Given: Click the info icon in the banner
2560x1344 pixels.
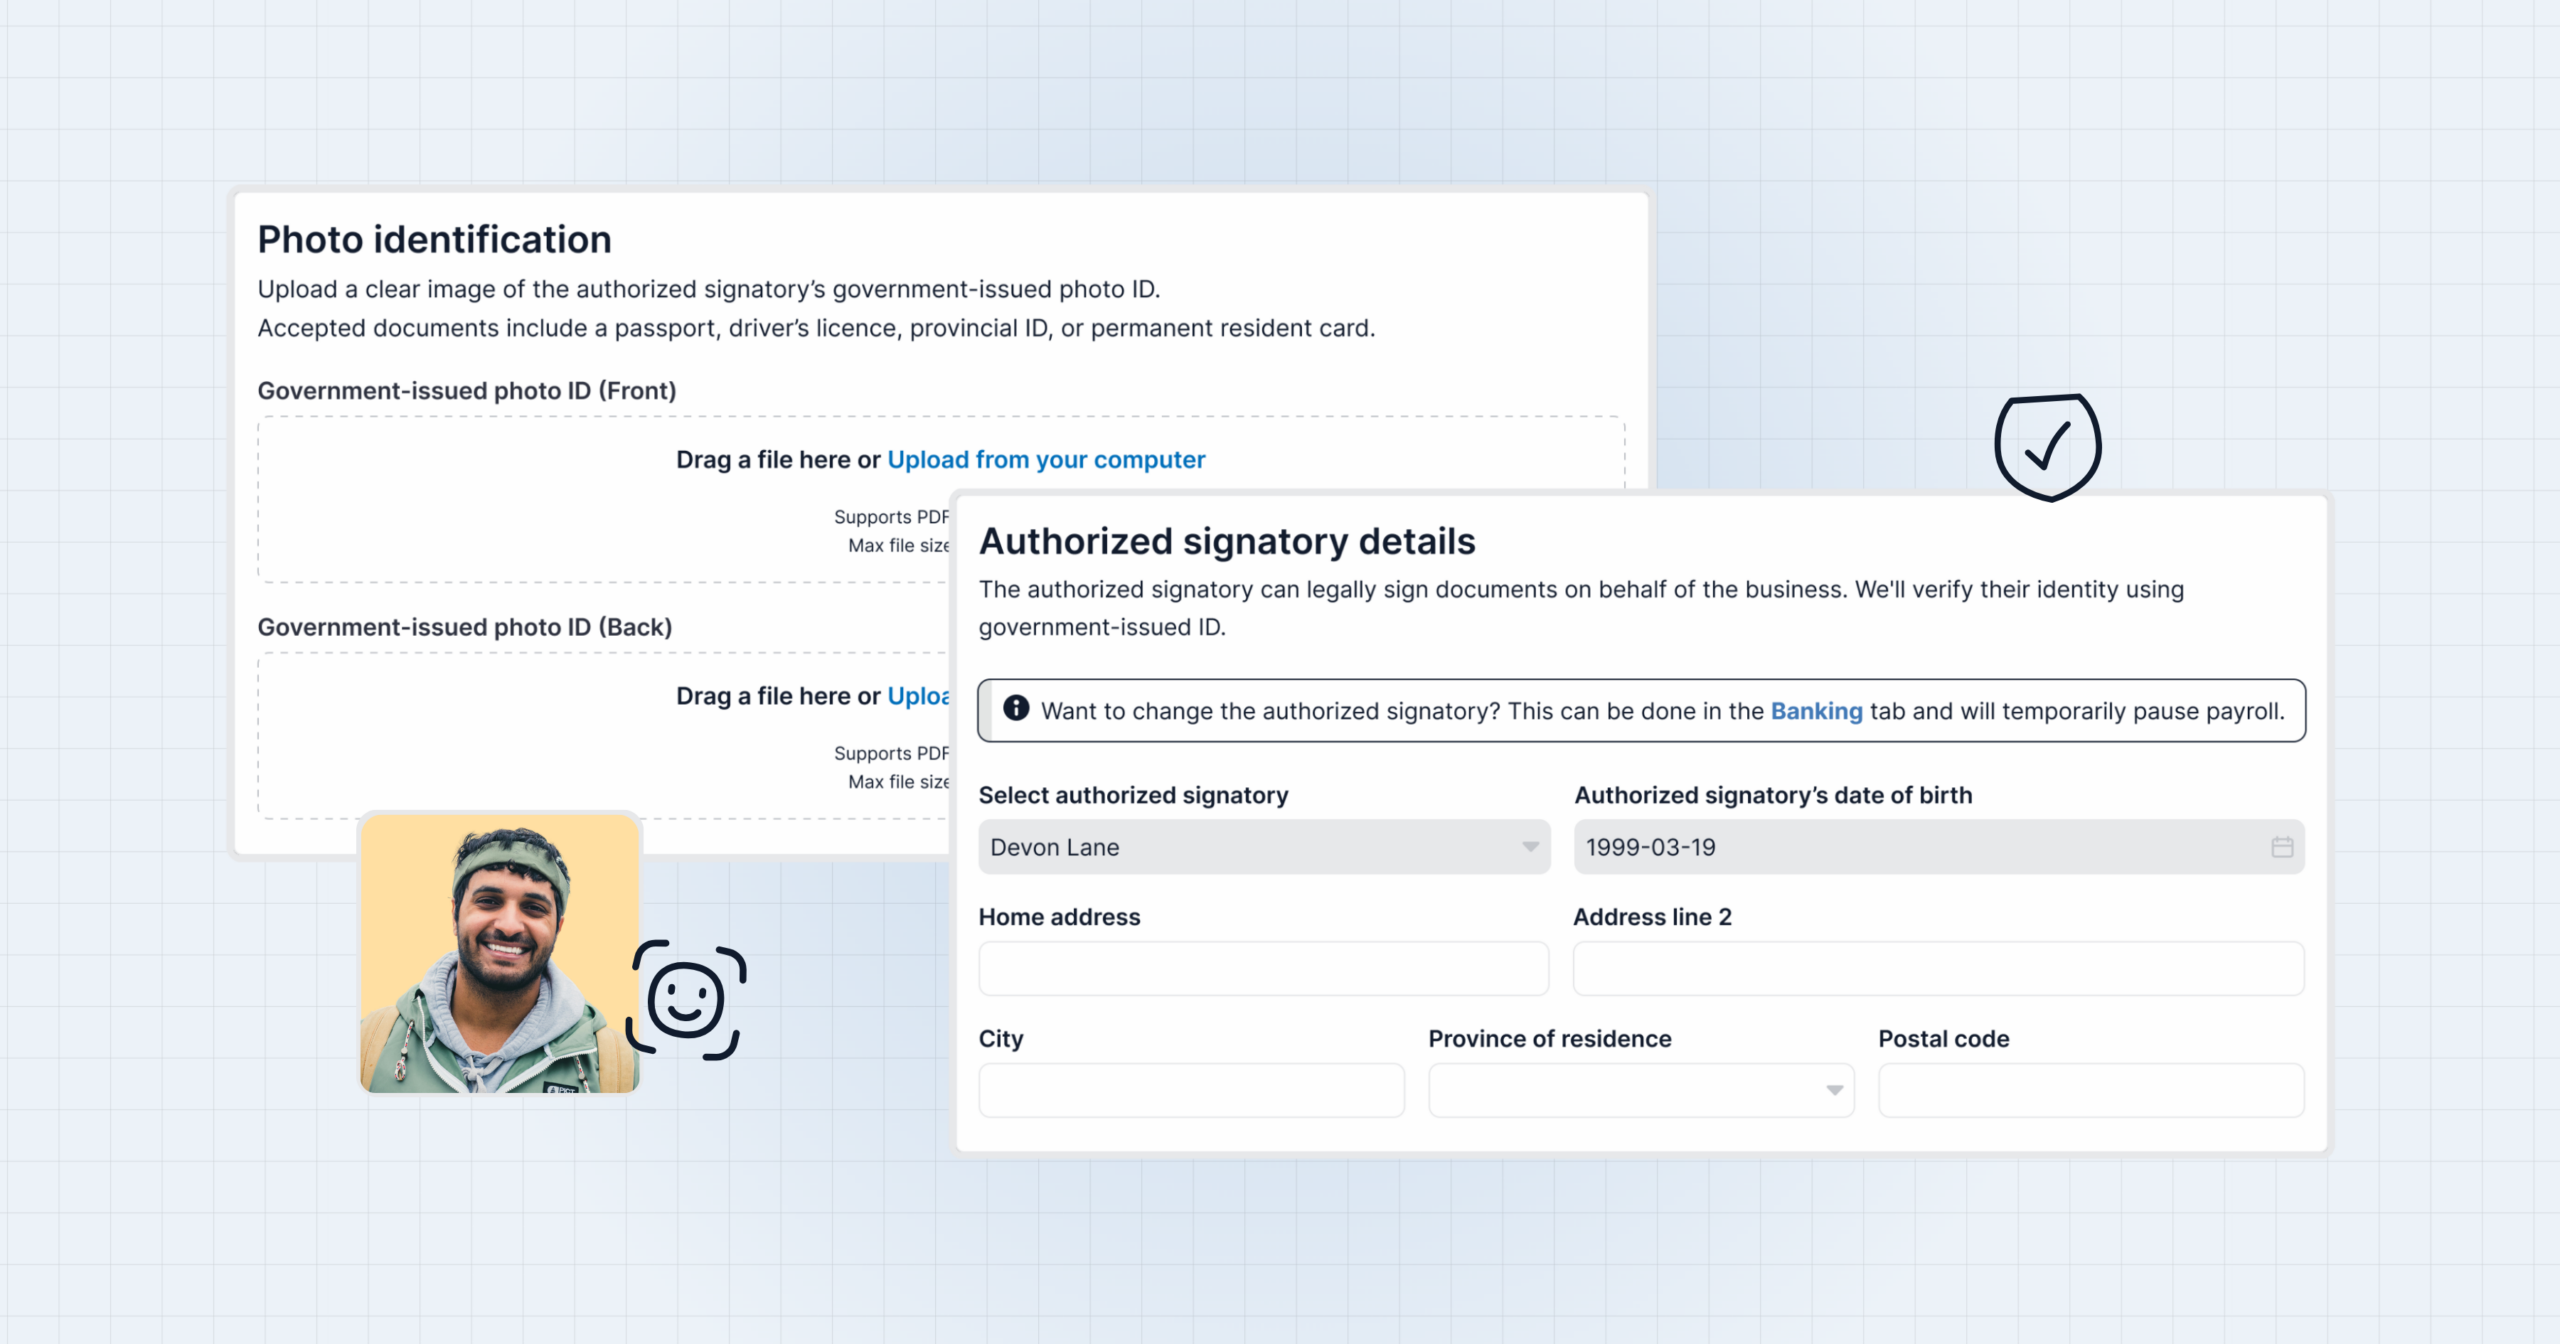Looking at the screenshot, I should (1016, 708).
